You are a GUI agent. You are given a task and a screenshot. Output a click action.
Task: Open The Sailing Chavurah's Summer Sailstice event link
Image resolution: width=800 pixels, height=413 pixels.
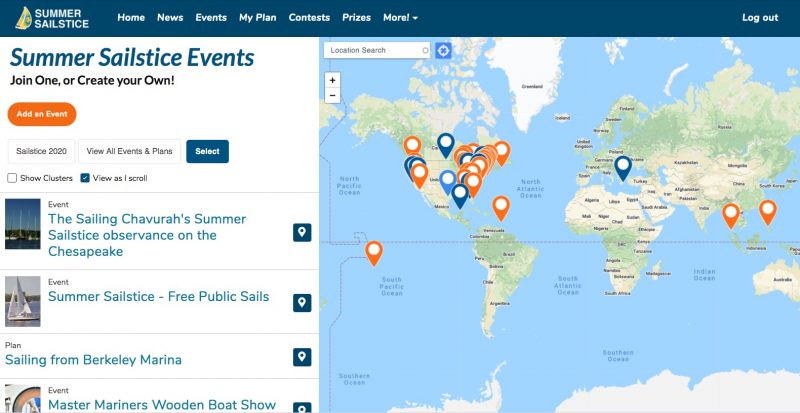tap(147, 235)
